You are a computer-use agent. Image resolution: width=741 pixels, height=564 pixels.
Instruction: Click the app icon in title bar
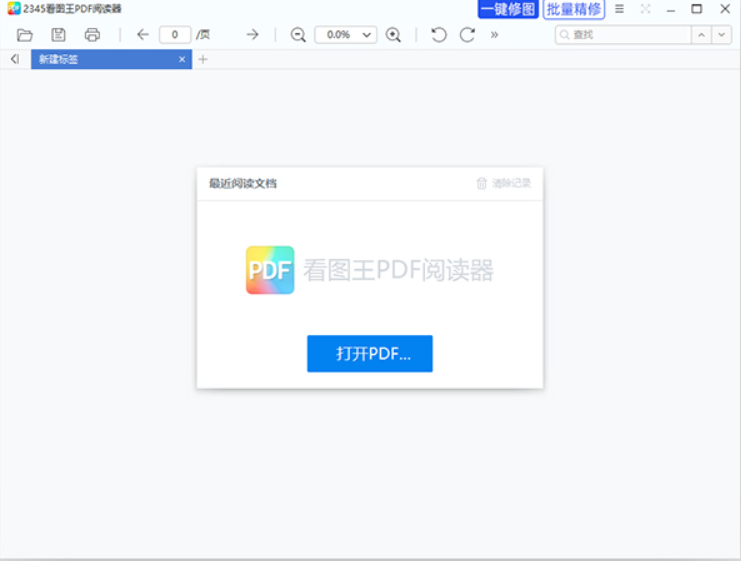click(14, 9)
